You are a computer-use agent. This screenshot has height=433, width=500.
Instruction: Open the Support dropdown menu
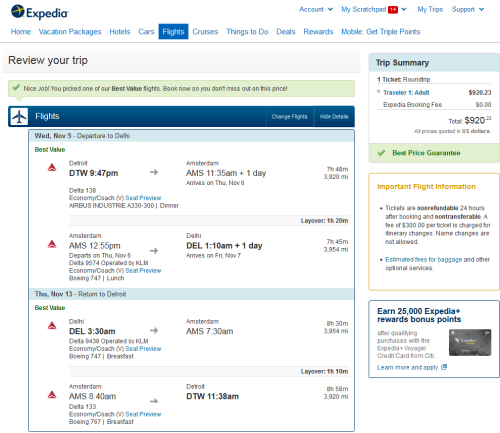click(468, 9)
